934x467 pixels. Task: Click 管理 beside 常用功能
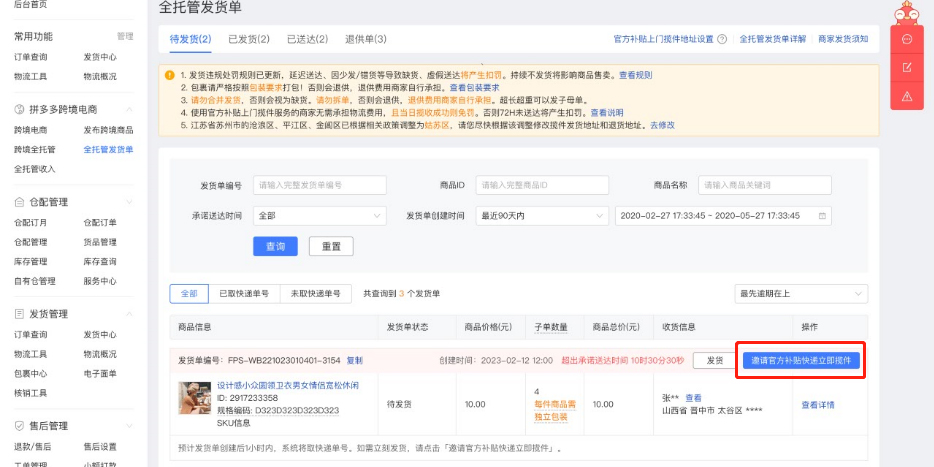click(x=125, y=37)
